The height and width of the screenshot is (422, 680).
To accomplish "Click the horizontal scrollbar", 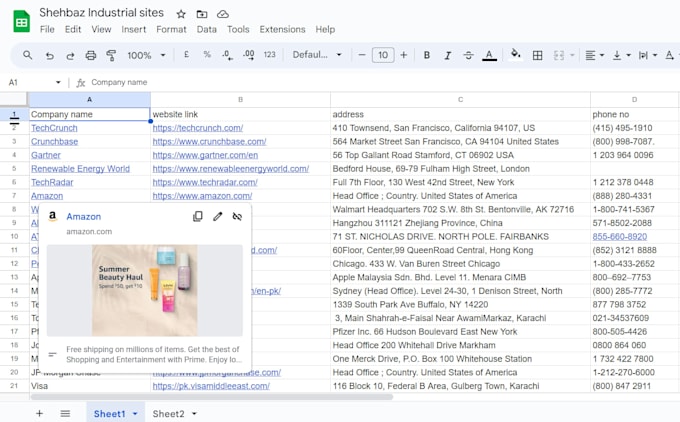I will click(x=212, y=396).
